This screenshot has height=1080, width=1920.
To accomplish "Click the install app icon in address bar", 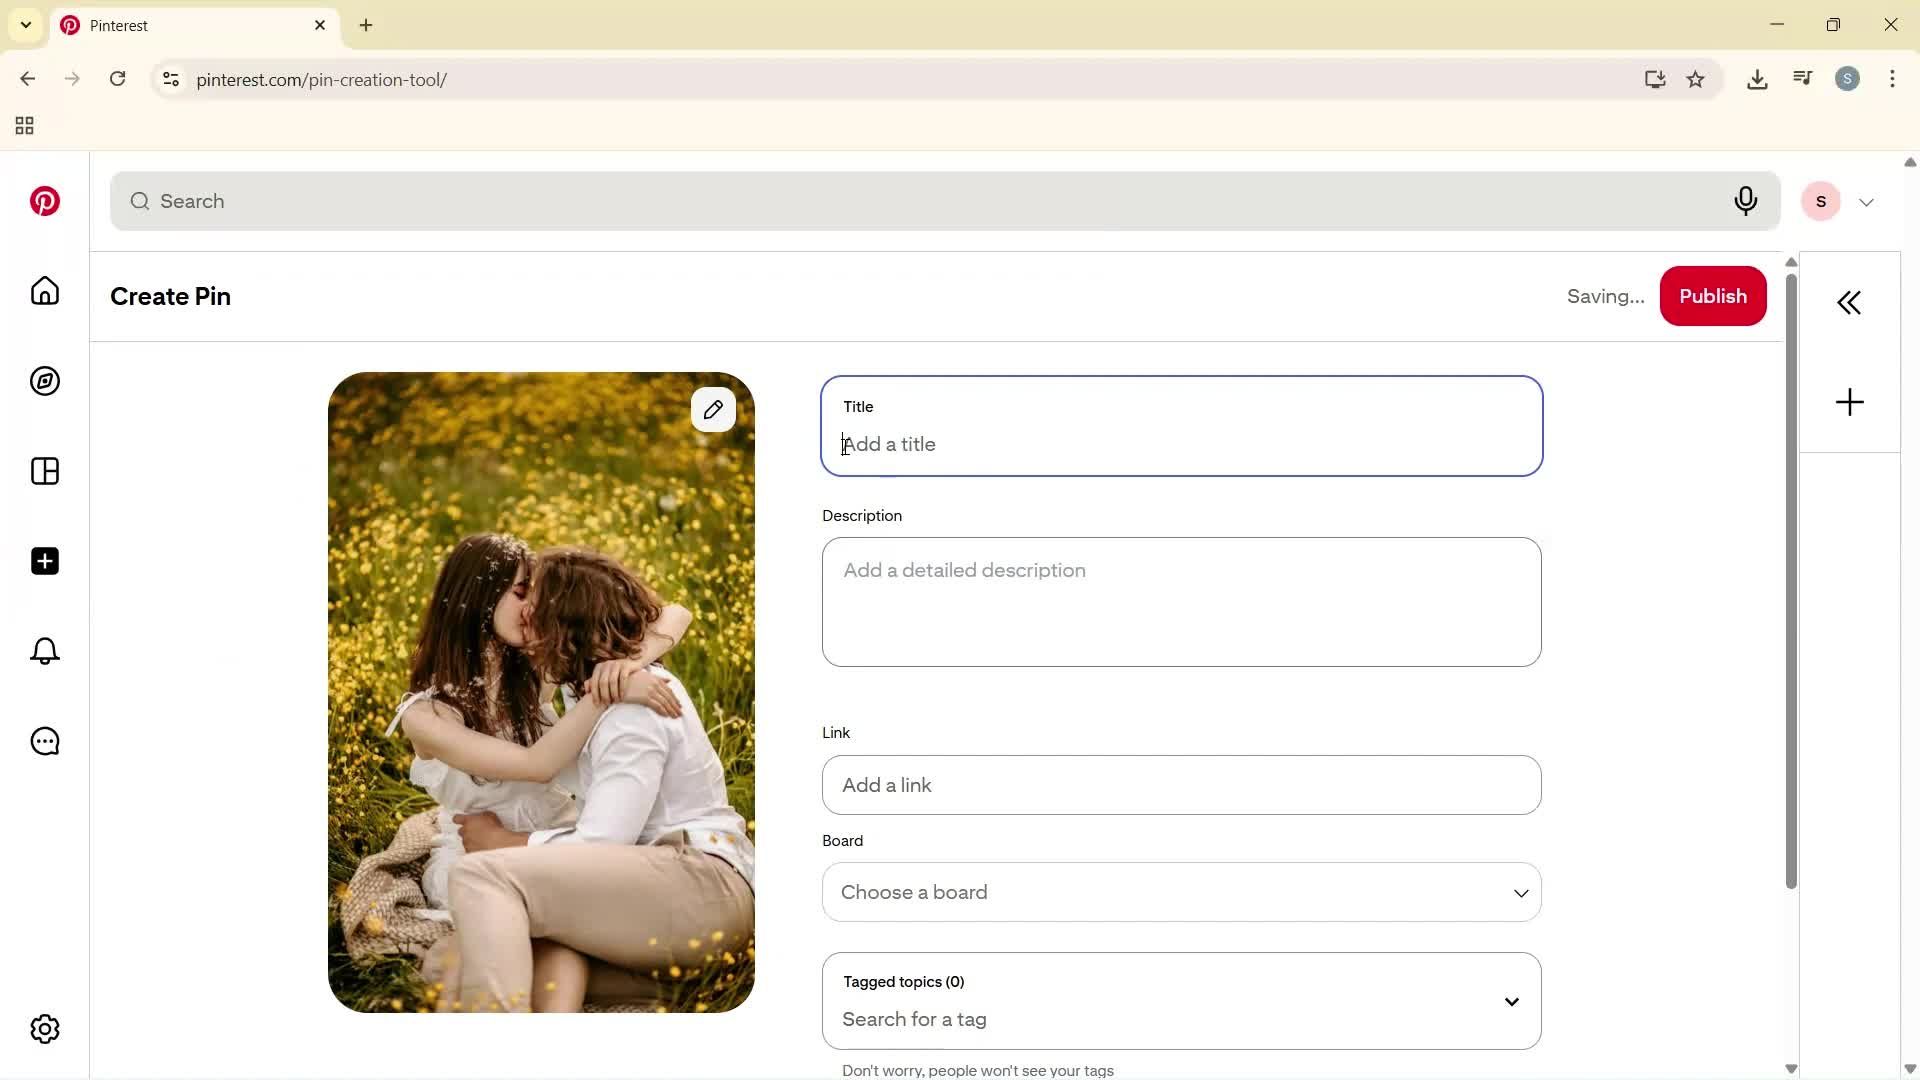I will (x=1655, y=79).
